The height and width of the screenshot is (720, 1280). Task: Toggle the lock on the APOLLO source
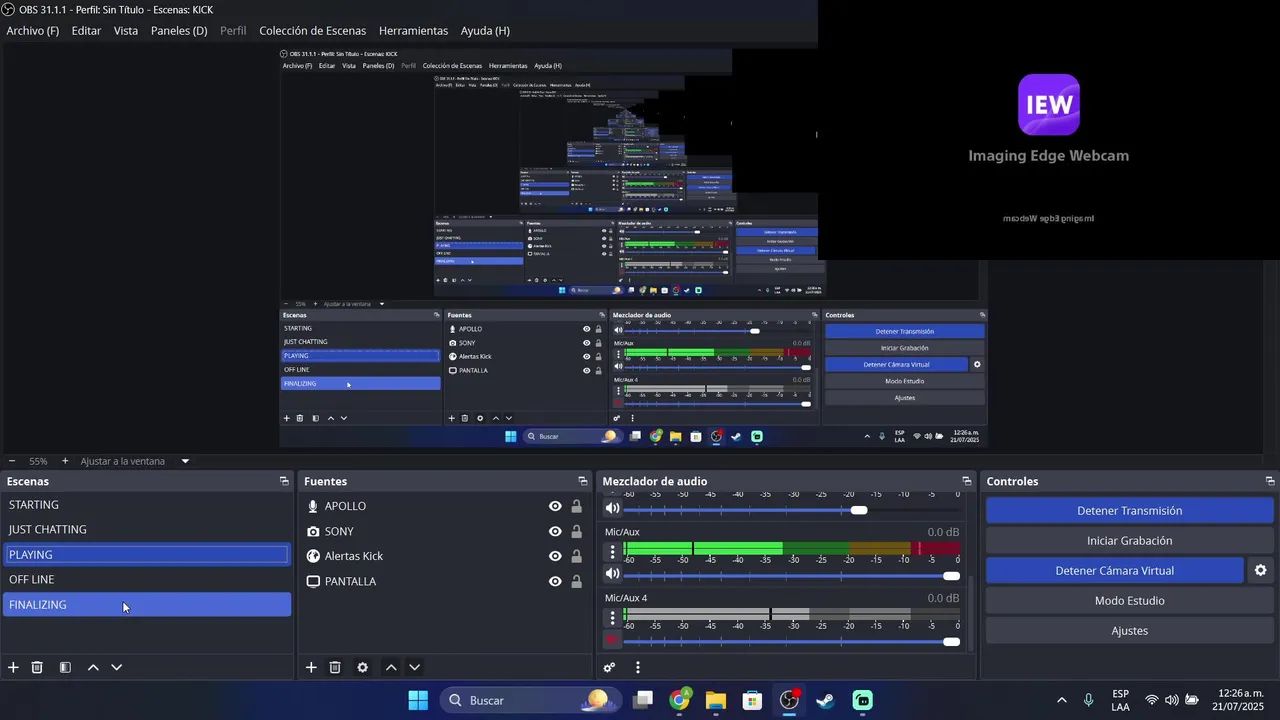576,506
